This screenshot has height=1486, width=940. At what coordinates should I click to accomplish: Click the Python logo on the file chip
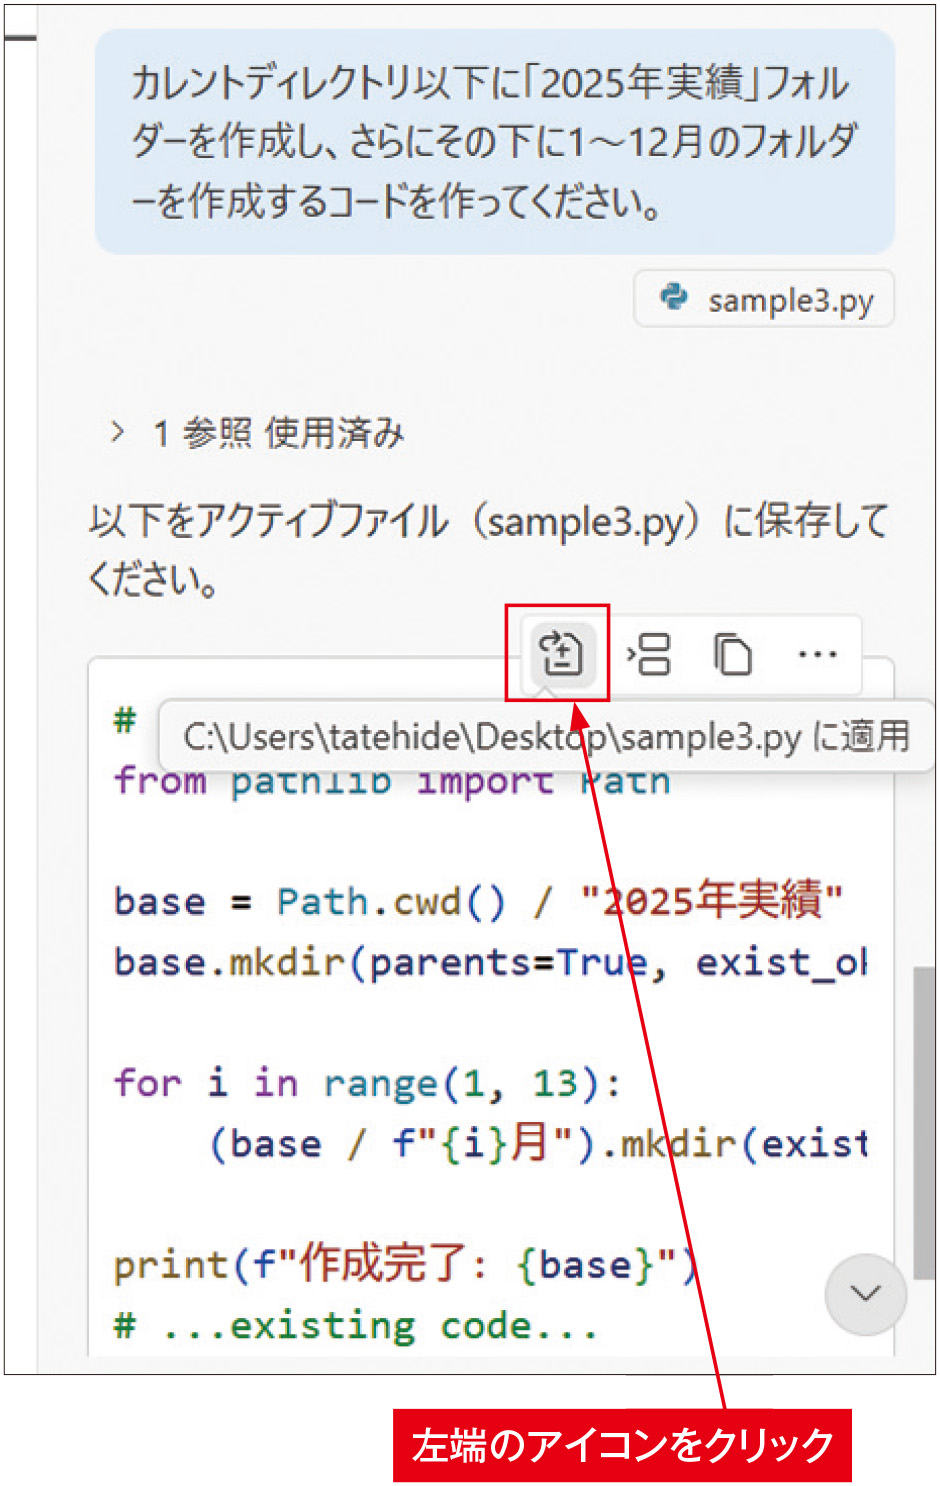674,297
